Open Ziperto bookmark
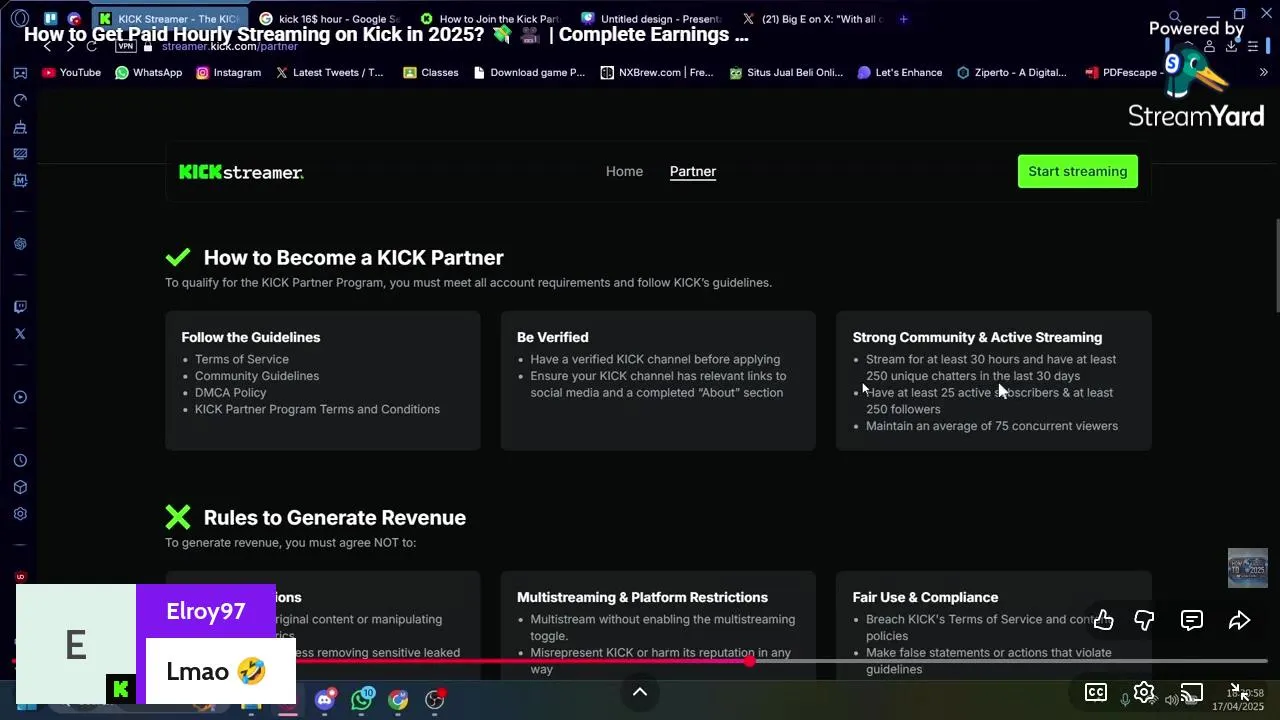 1011,72
